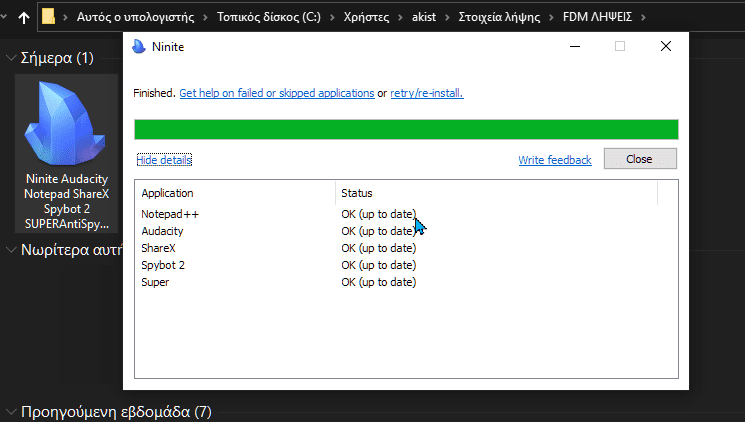Click the ShareX status OK (up to date)
The height and width of the screenshot is (422, 745).
tap(379, 249)
